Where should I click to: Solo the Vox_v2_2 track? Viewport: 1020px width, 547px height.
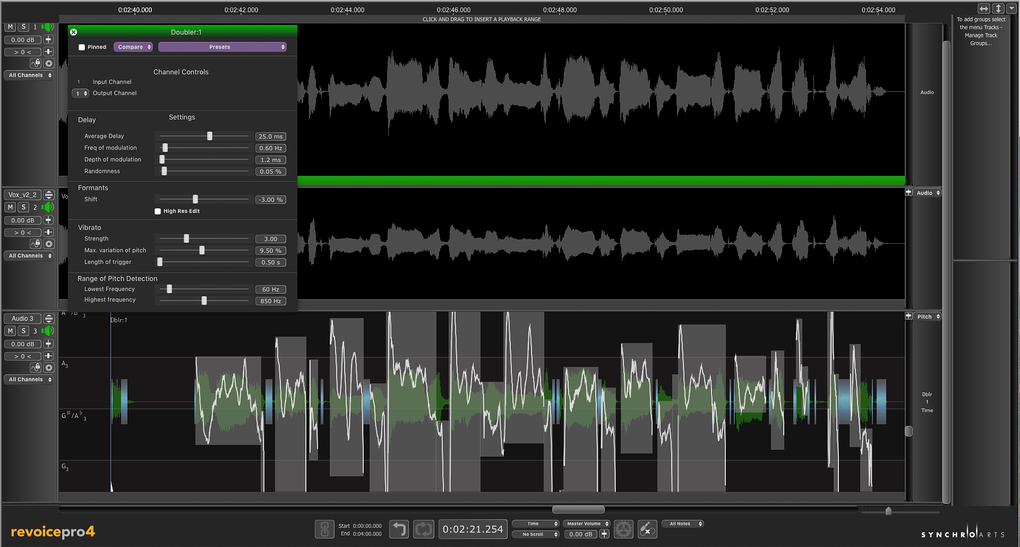click(x=23, y=207)
